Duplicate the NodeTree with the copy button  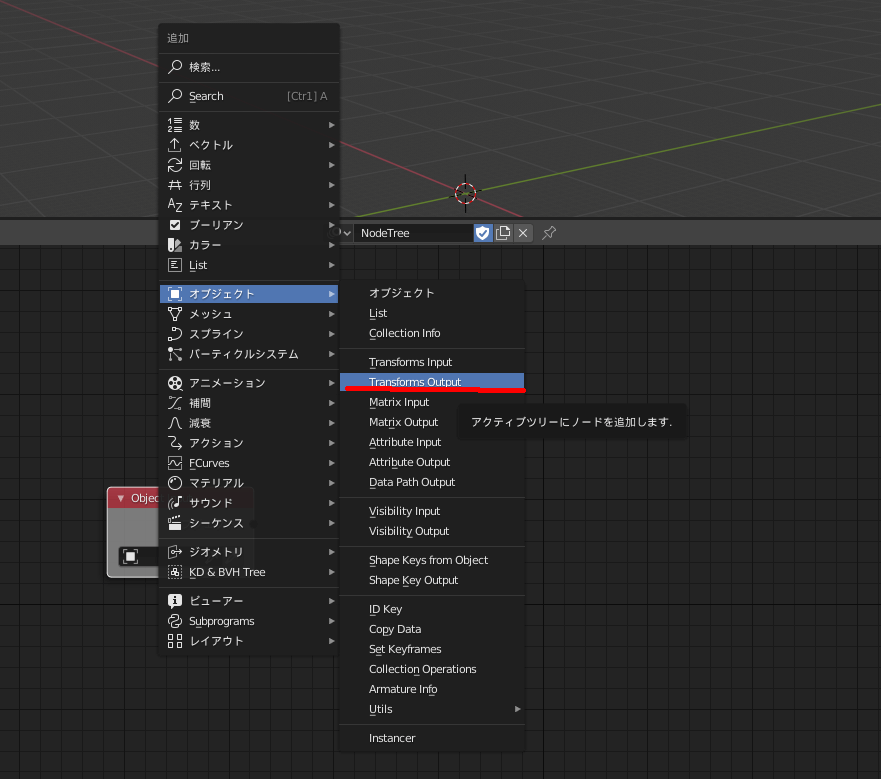(x=503, y=233)
